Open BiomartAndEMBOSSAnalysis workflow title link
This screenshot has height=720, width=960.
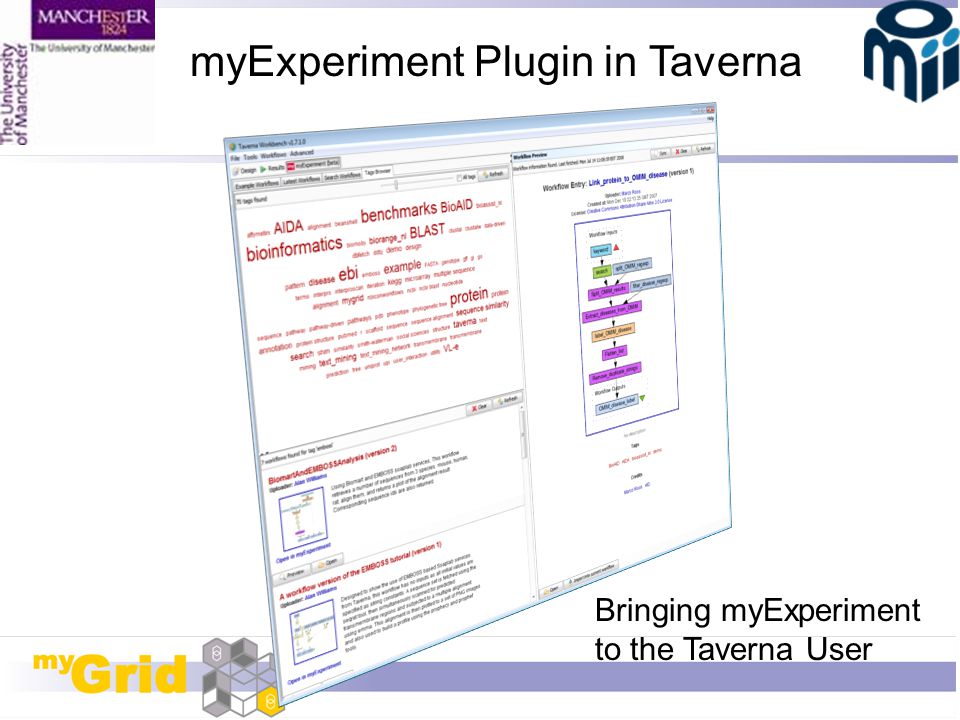coord(334,463)
